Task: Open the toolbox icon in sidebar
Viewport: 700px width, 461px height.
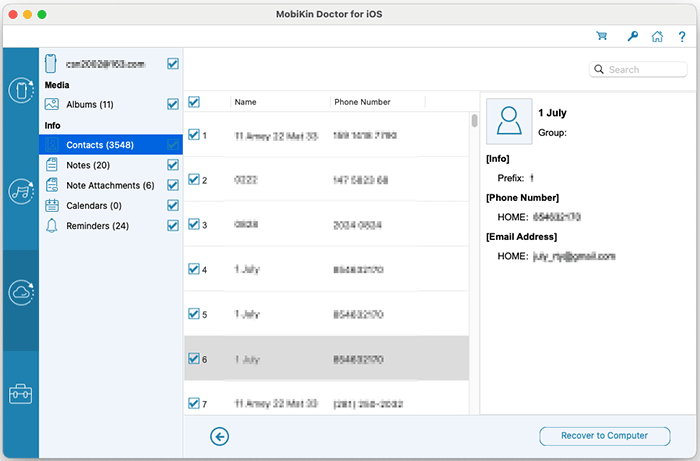Action: (21, 394)
